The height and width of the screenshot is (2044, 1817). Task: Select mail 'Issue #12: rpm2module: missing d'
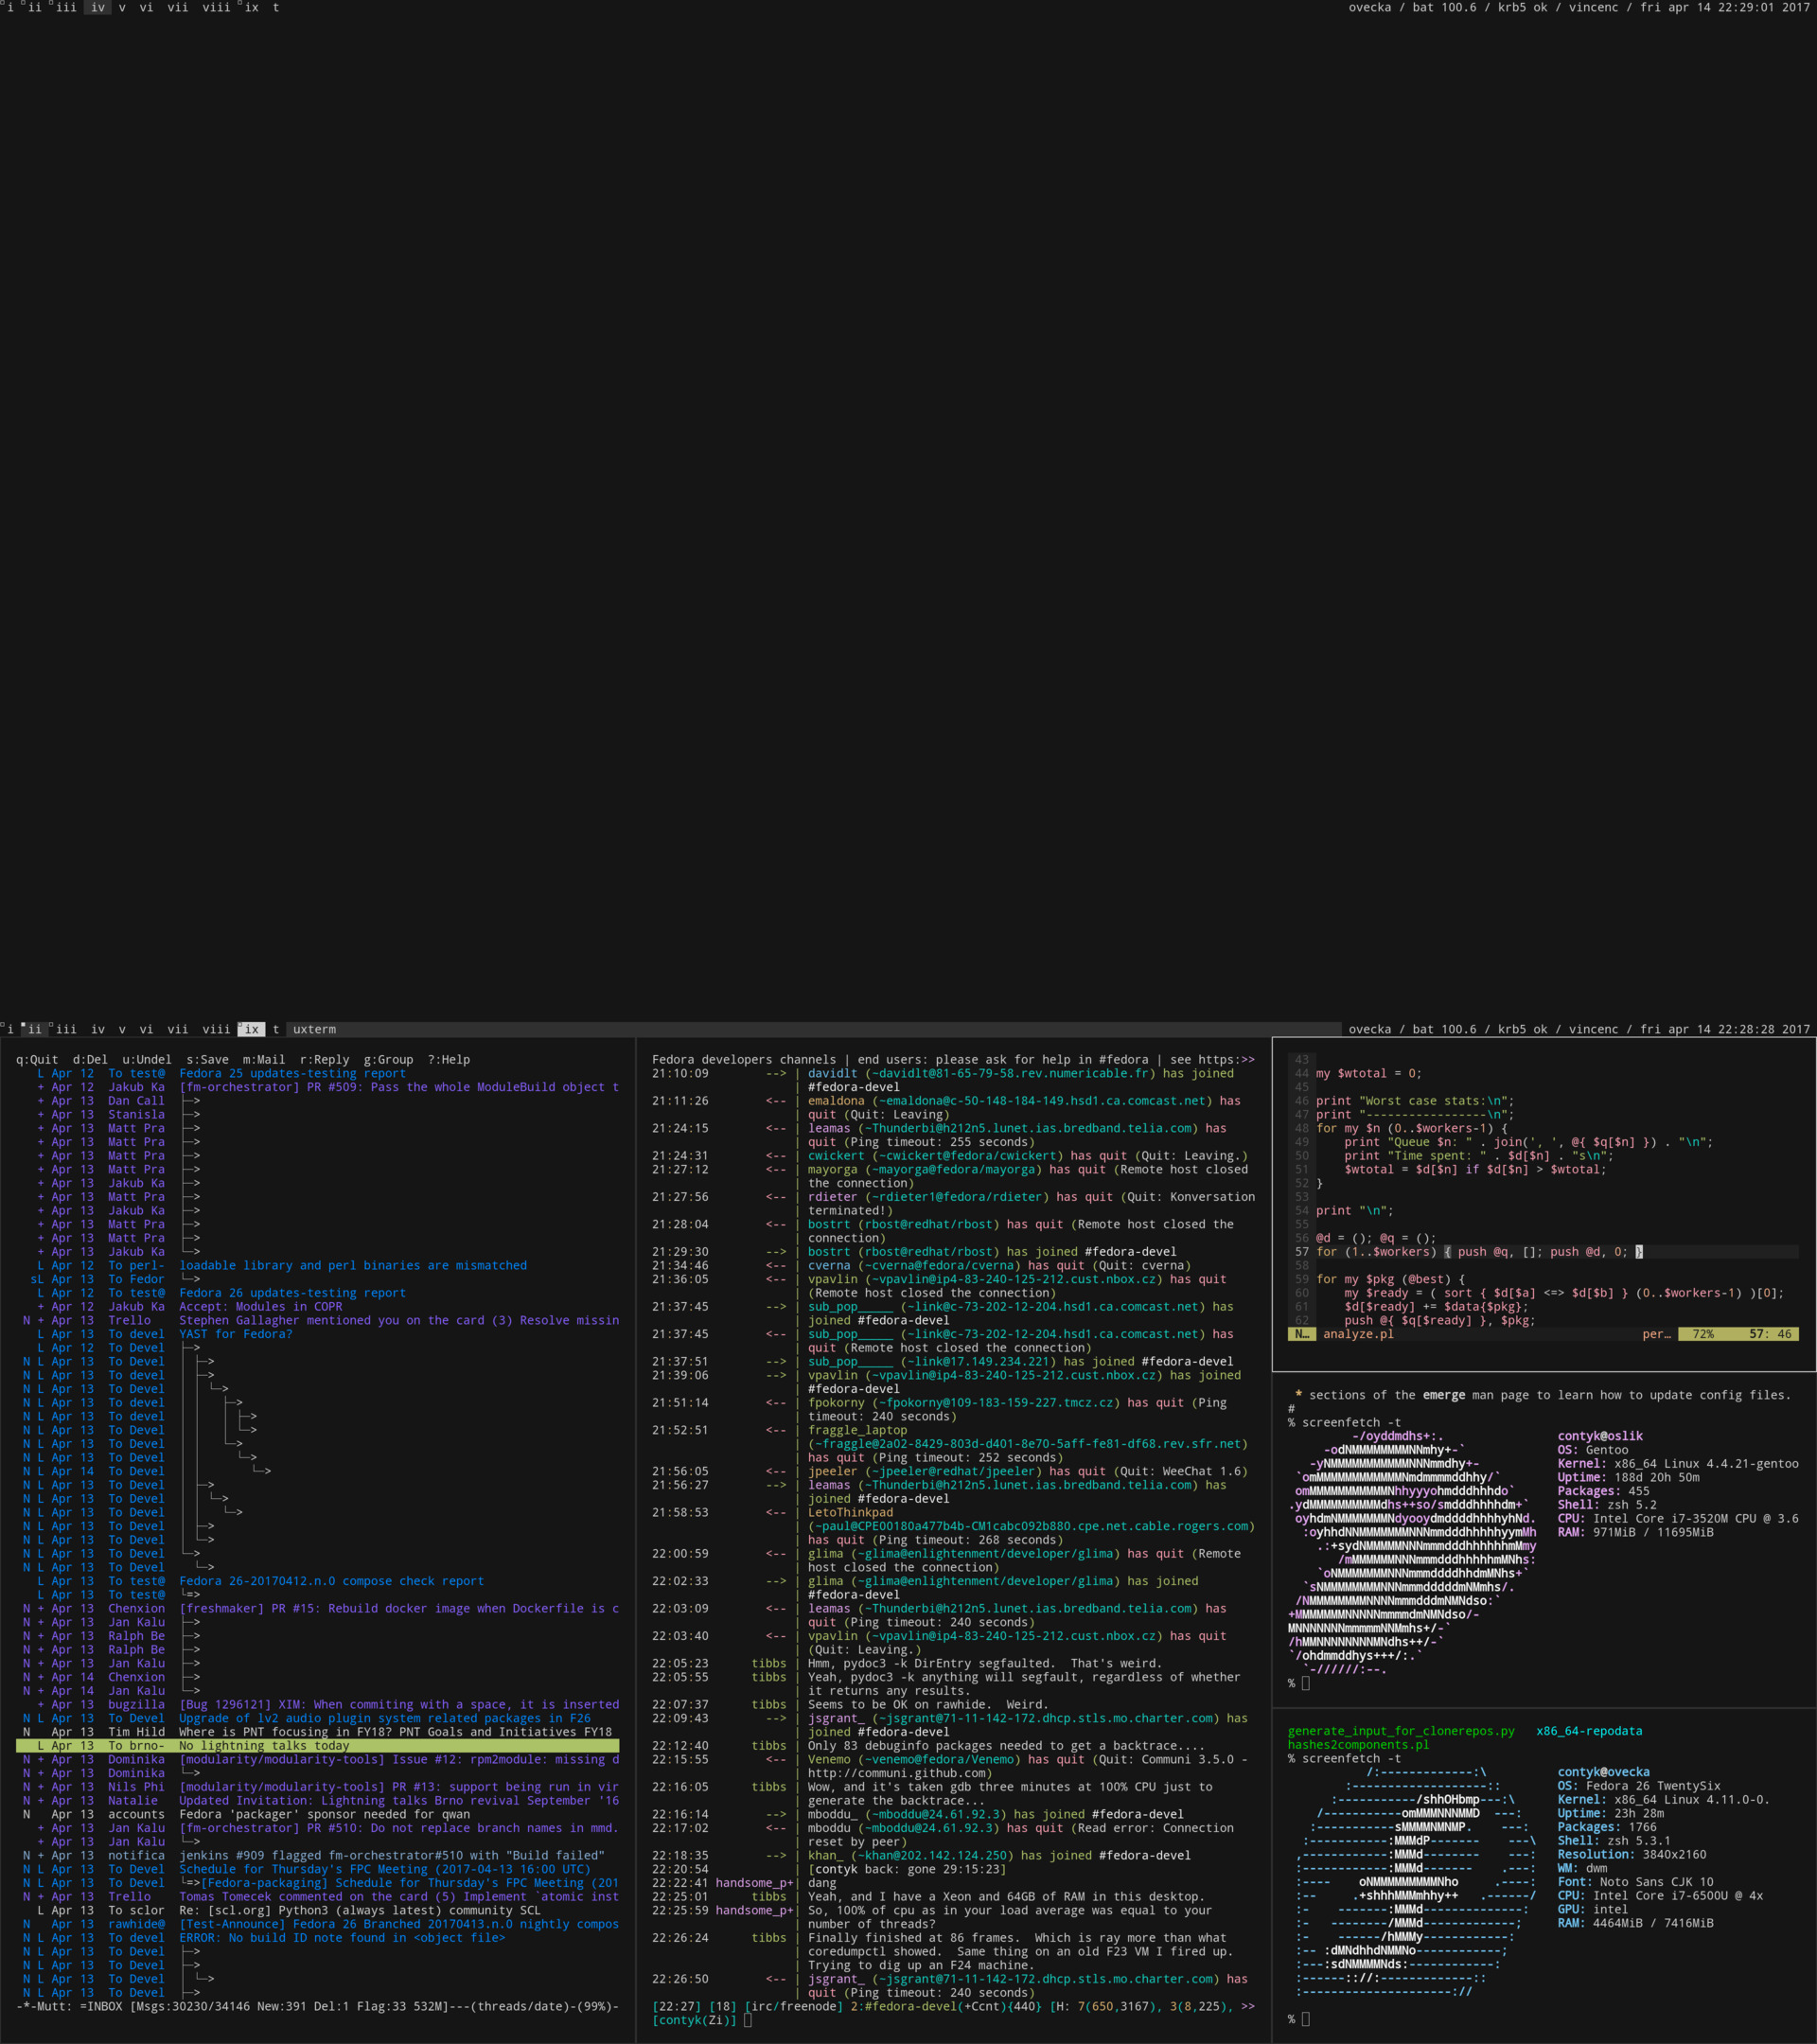(x=318, y=1759)
